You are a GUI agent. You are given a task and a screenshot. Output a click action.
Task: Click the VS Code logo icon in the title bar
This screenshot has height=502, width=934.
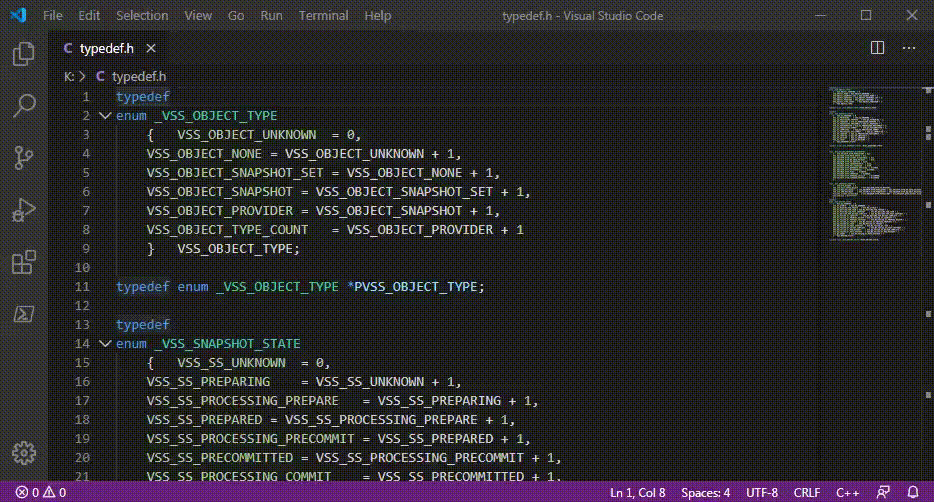(18, 15)
